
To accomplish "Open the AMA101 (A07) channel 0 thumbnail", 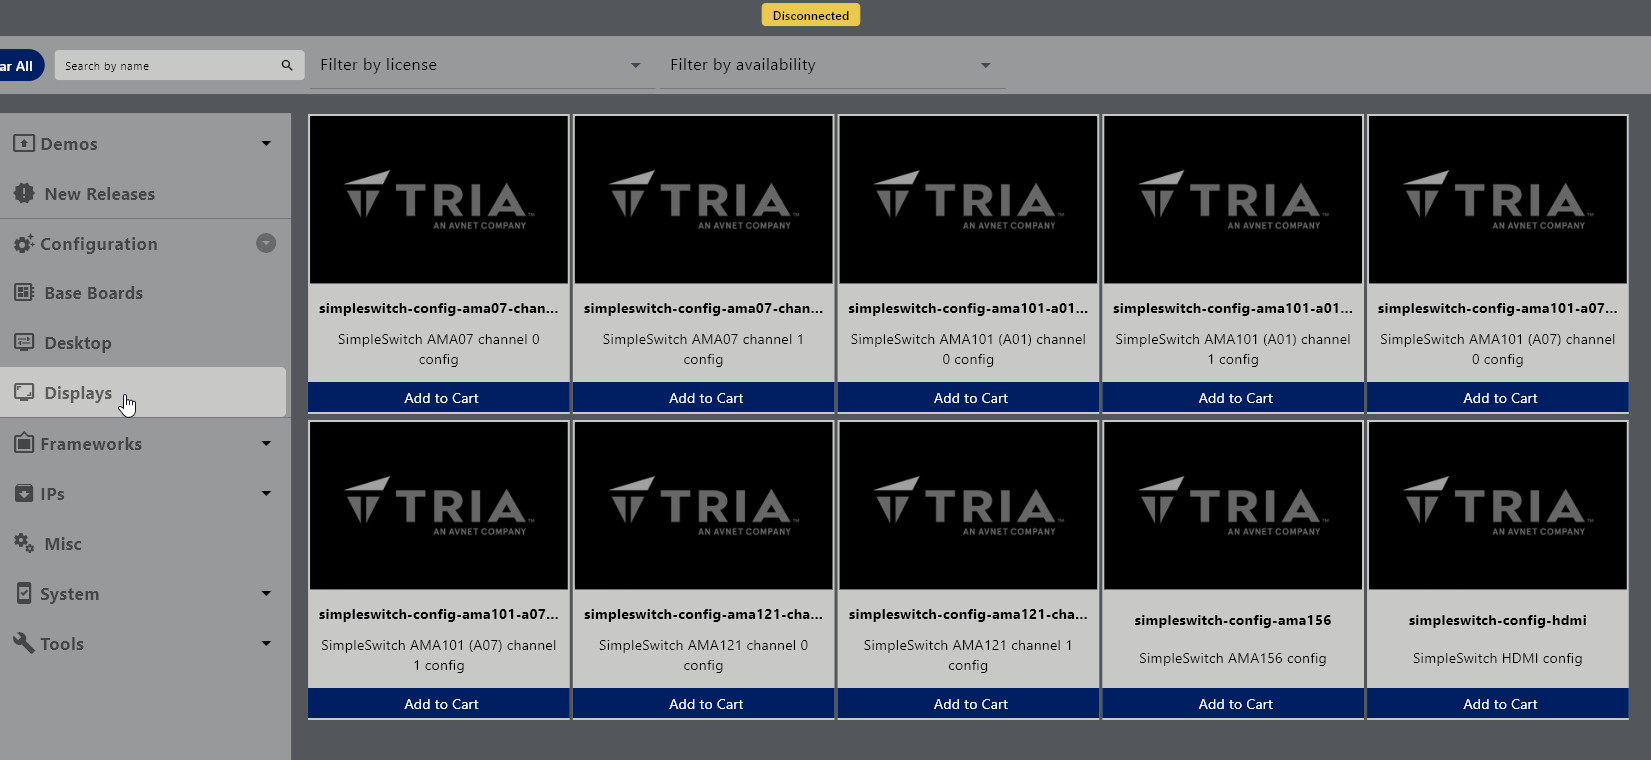I will (1498, 200).
